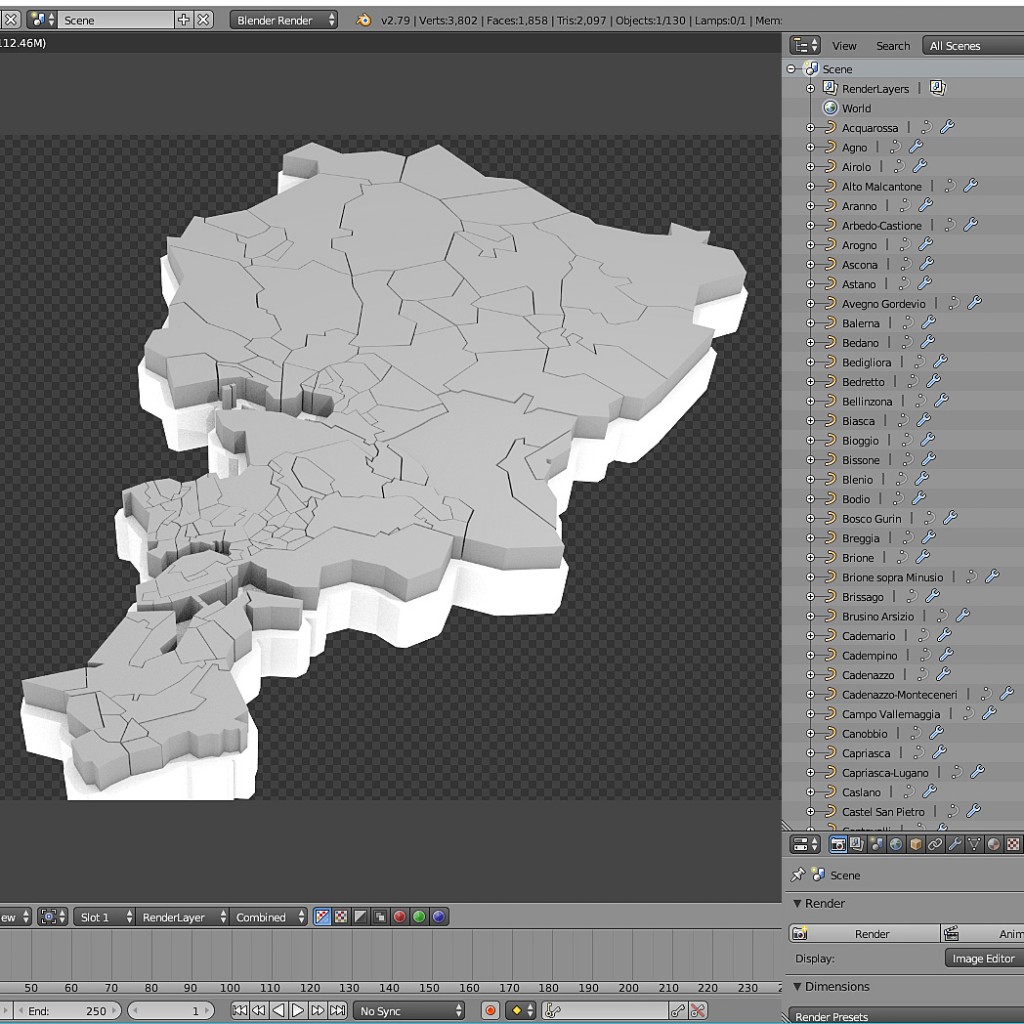
Task: Open the No Sync playback dropdown
Action: tap(408, 1011)
